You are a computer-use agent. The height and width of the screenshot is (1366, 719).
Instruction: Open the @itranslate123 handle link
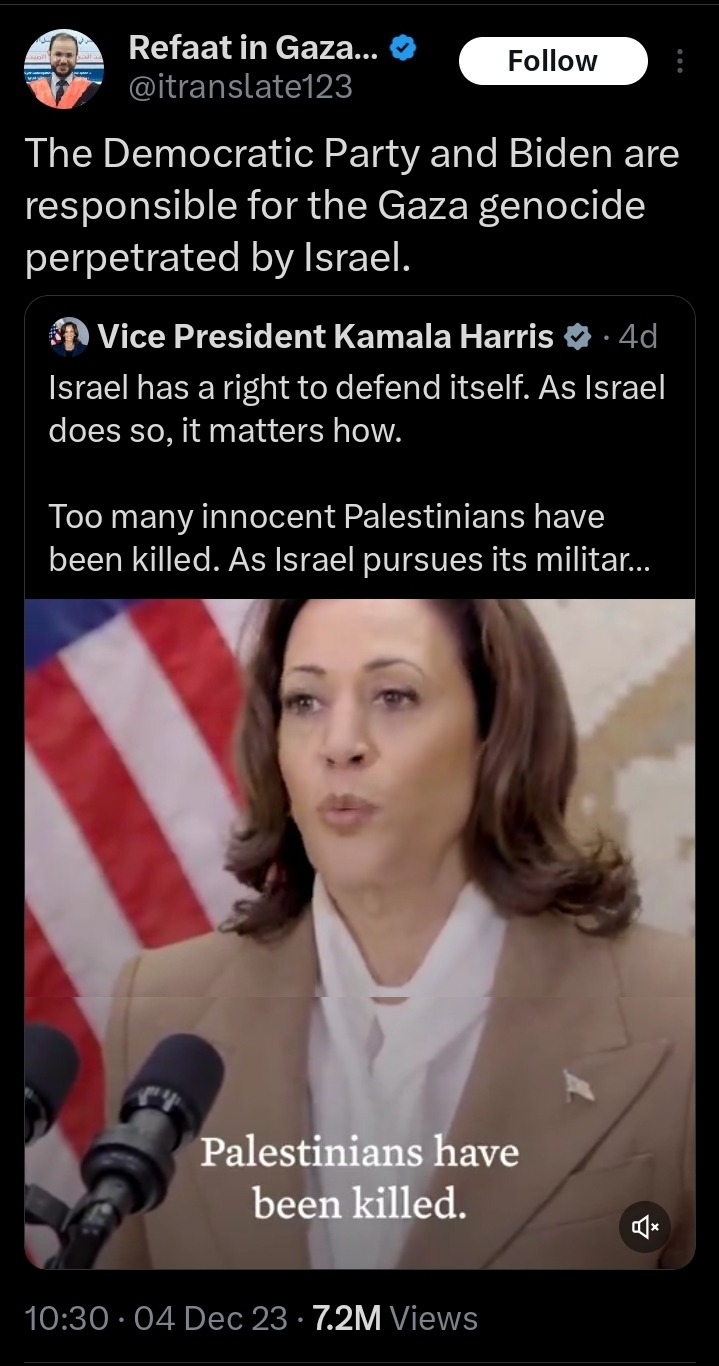[240, 88]
